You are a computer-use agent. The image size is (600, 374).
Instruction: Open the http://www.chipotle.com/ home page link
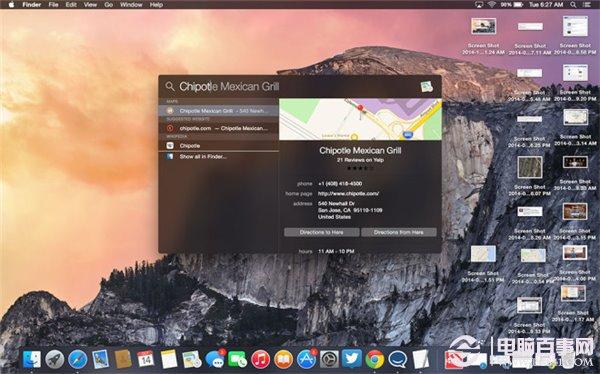tap(349, 194)
